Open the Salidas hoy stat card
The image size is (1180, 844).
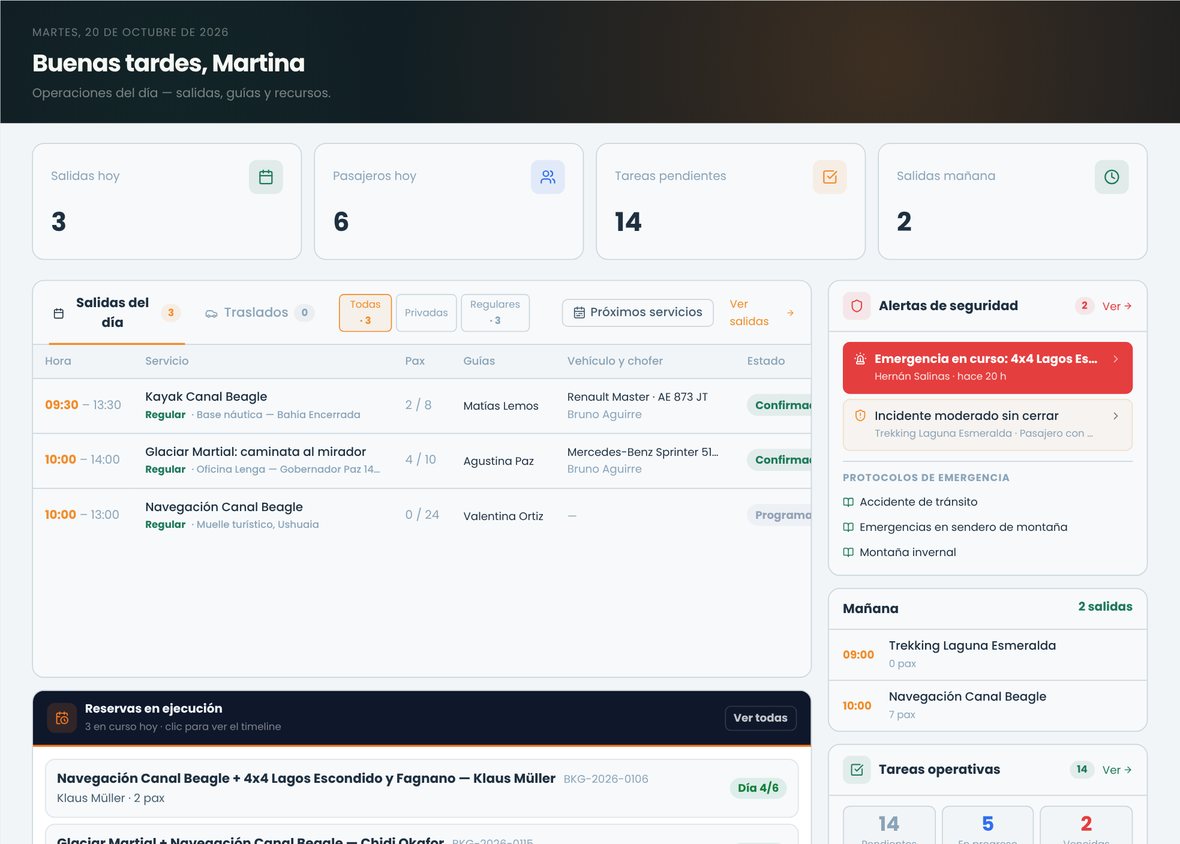coord(167,202)
